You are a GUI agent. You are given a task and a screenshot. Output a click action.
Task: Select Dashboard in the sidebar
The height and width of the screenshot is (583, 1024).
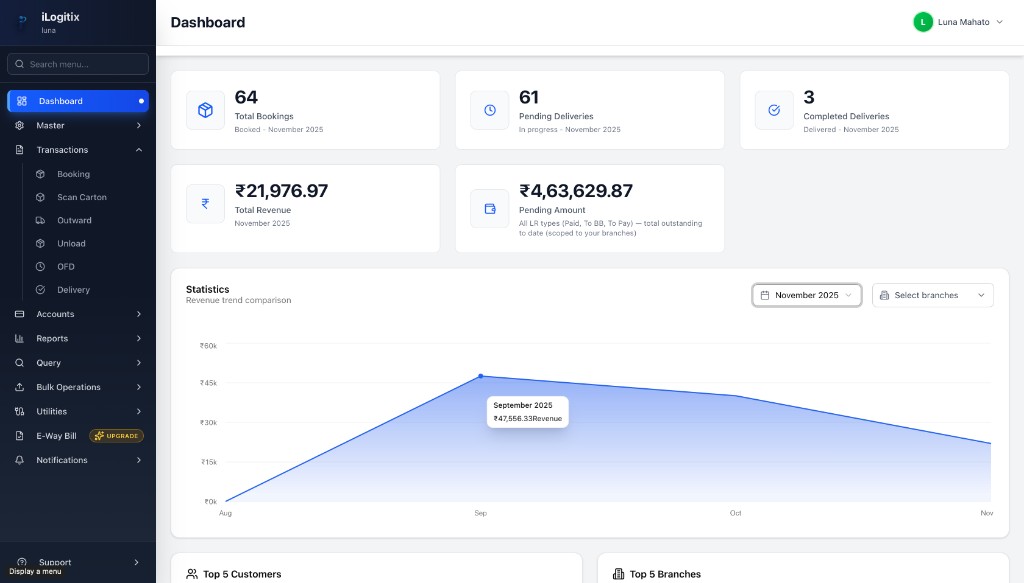[x=78, y=101]
